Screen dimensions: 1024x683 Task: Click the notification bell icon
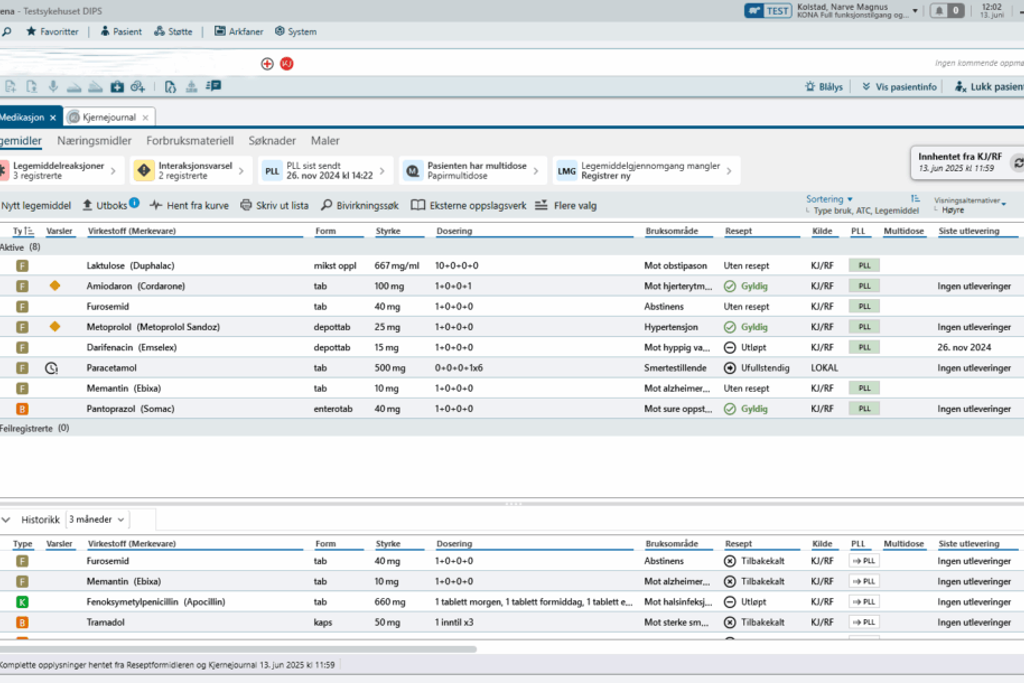[x=940, y=11]
